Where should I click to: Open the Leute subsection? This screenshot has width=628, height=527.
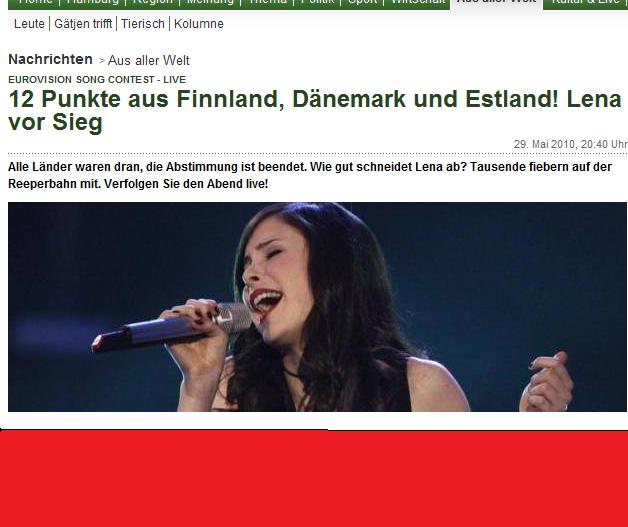coord(29,24)
